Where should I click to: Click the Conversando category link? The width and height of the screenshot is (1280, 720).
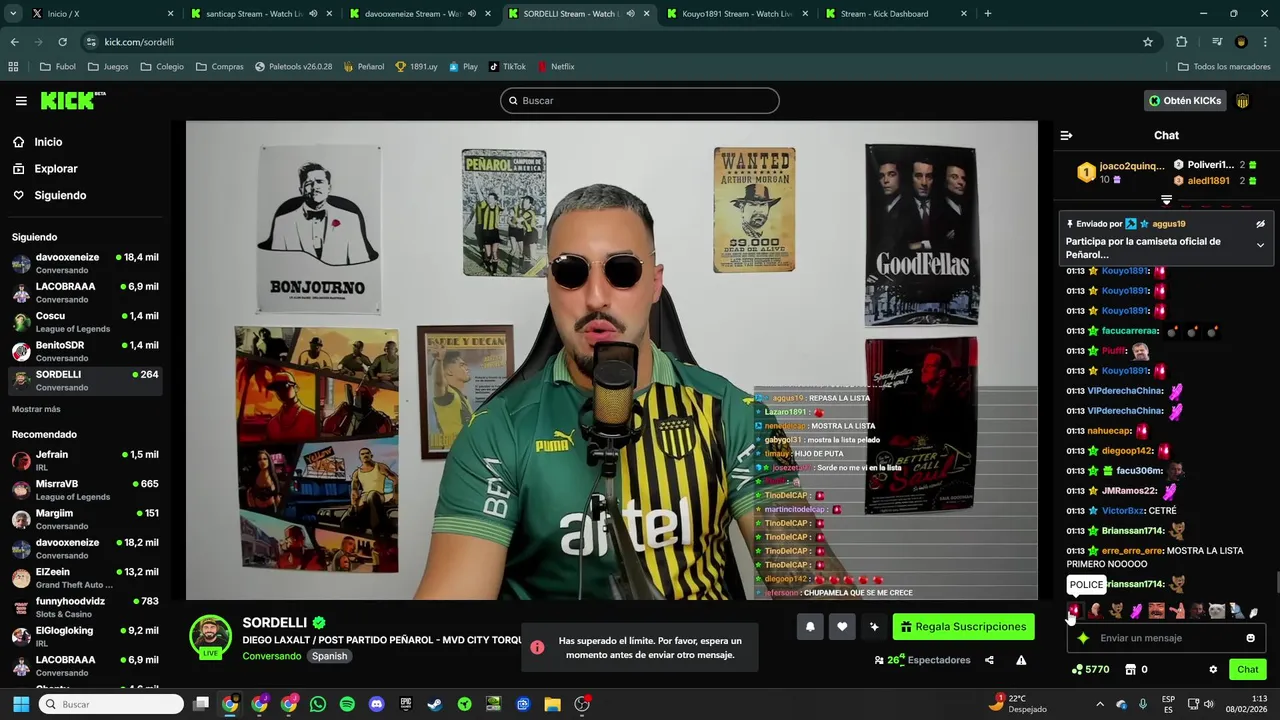271,656
